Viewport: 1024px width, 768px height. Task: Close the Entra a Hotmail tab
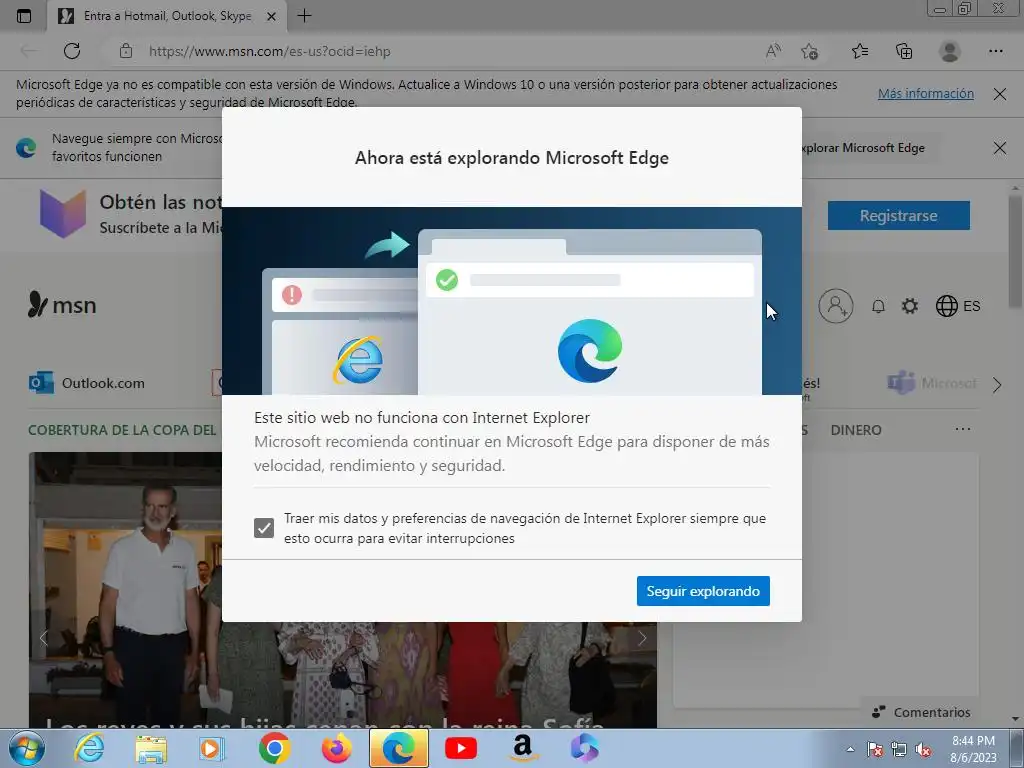pyautogui.click(x=272, y=16)
